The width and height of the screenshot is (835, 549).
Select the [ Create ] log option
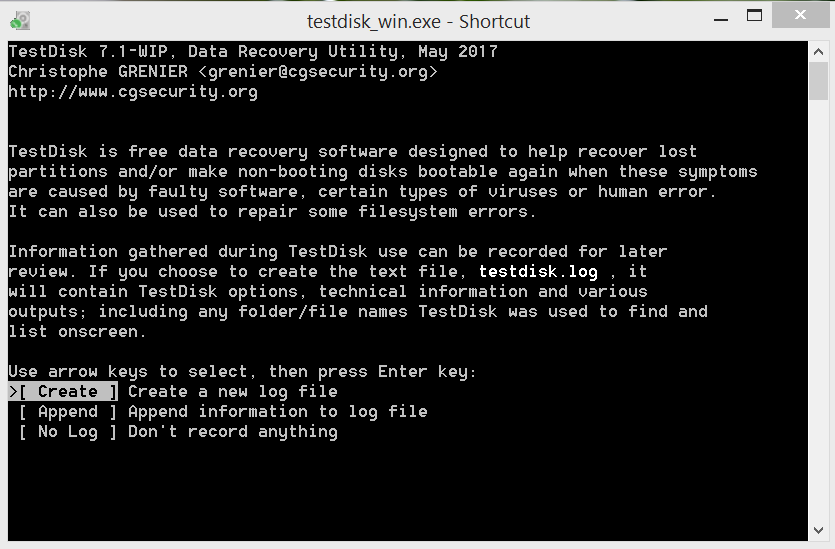tap(68, 392)
